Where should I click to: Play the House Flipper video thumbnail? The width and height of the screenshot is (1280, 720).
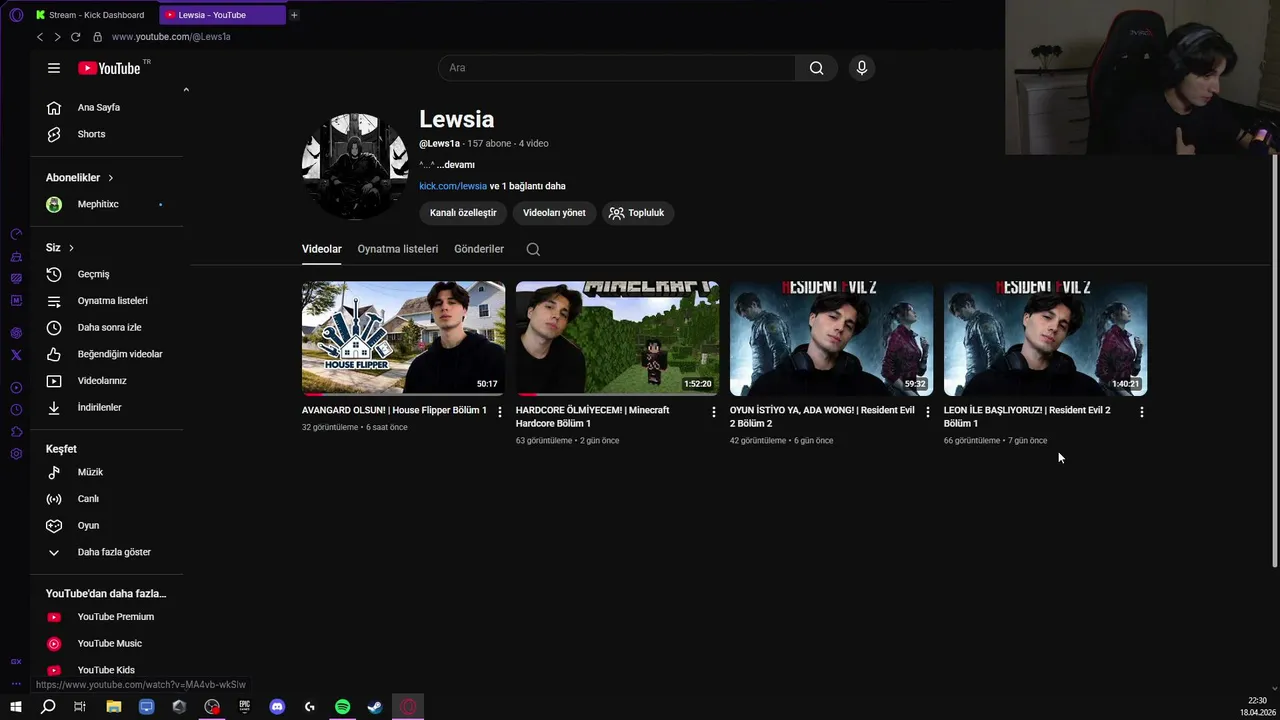(x=403, y=339)
